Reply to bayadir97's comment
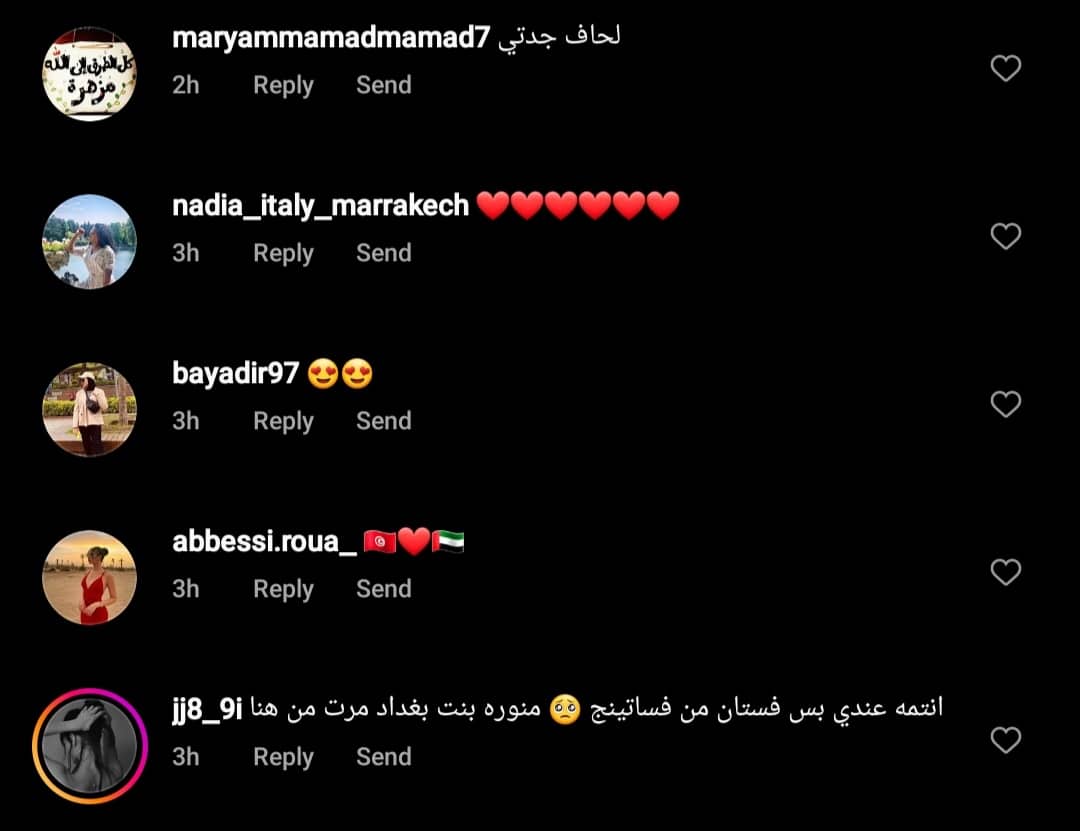 [x=283, y=421]
